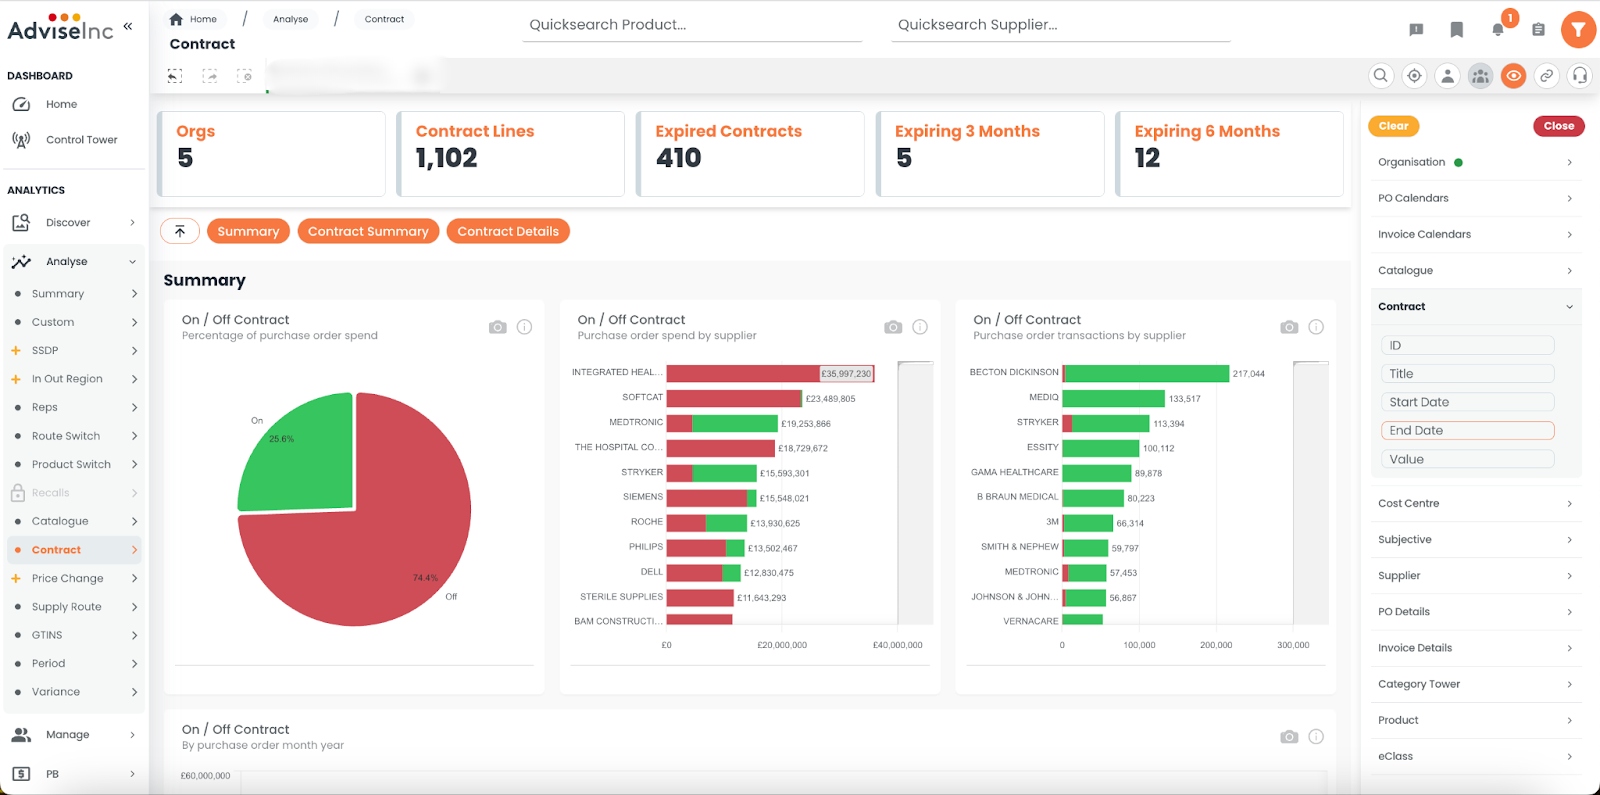Take snapshot of by purchase order month year chart
Screen dimensions: 1600x795
coord(1289,737)
